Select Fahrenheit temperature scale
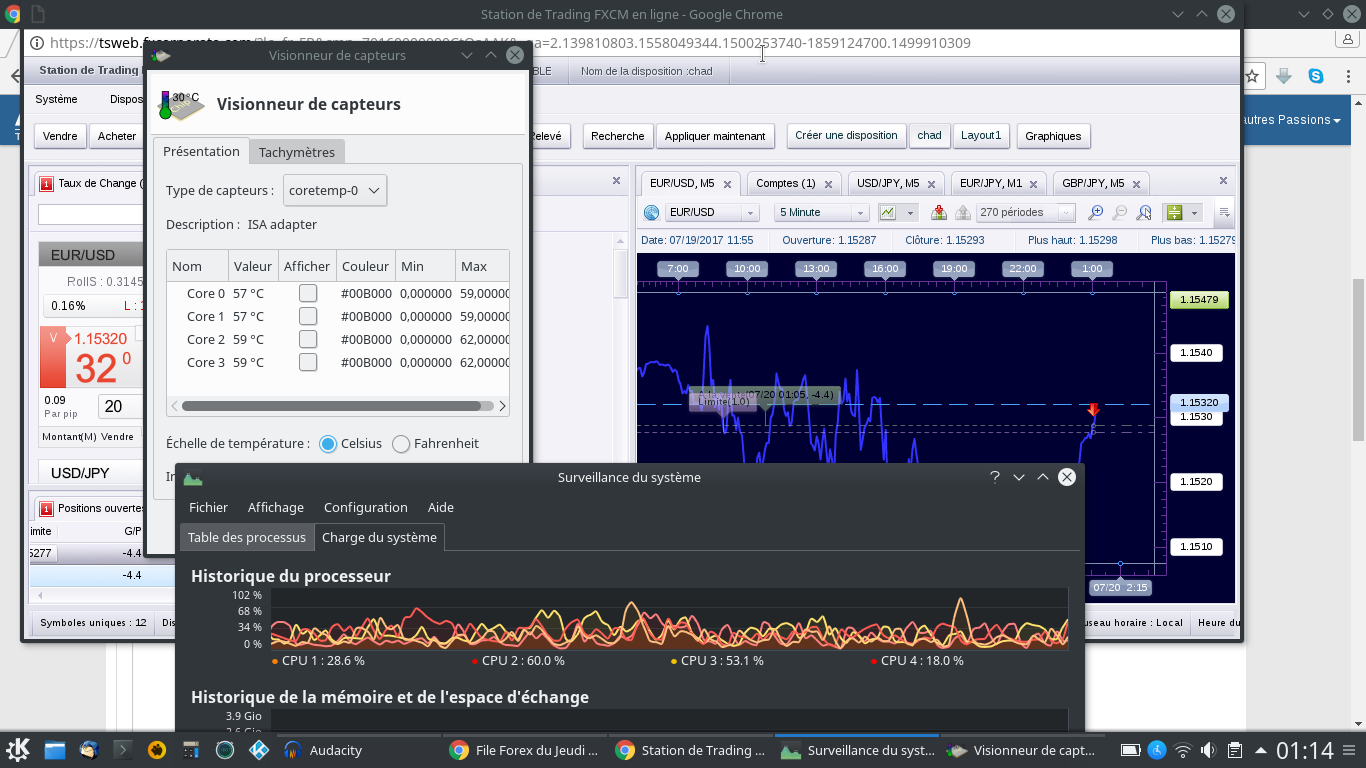The height and width of the screenshot is (768, 1366). (x=402, y=444)
